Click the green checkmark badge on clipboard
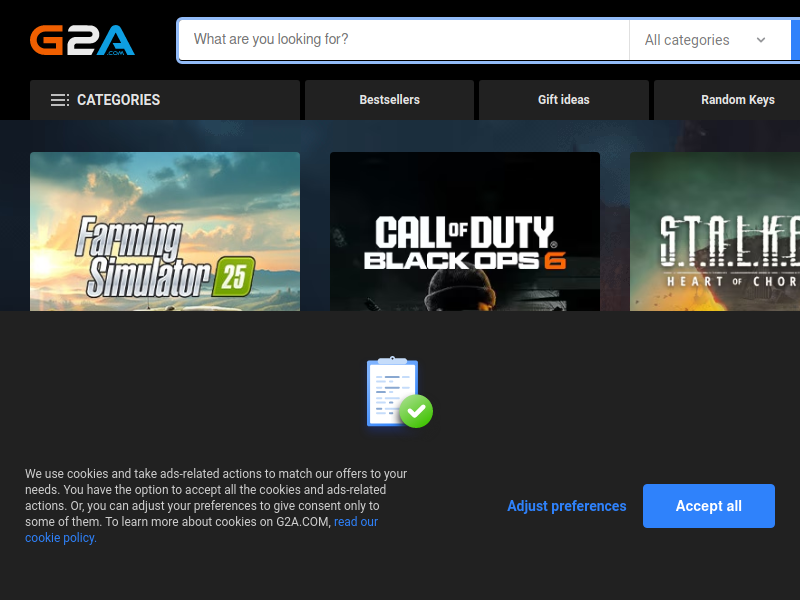Viewport: 800px width, 600px height. tap(416, 411)
